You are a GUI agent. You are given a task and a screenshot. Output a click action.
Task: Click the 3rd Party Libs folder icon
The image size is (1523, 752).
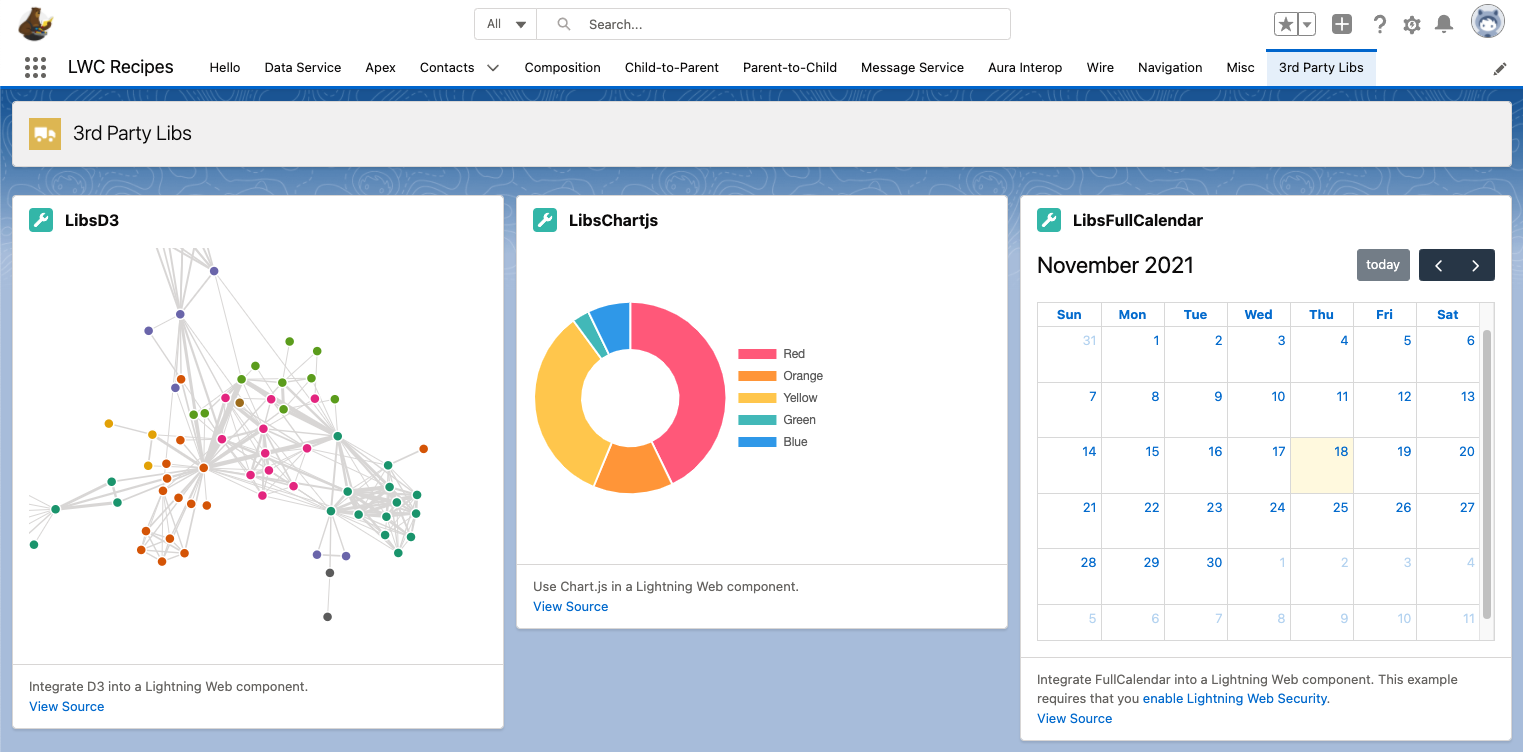click(x=44, y=132)
